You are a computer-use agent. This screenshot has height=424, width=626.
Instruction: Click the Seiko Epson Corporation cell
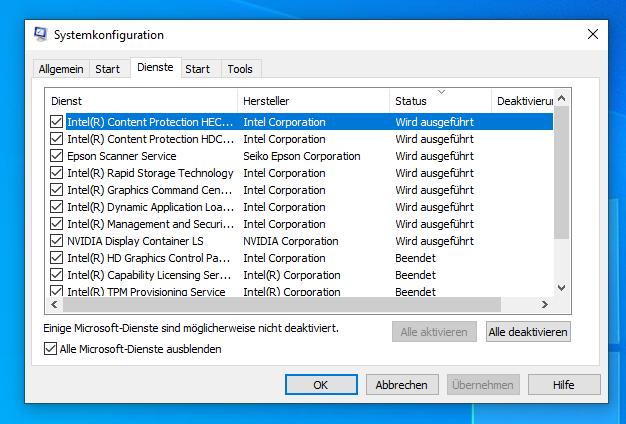pyautogui.click(x=302, y=156)
